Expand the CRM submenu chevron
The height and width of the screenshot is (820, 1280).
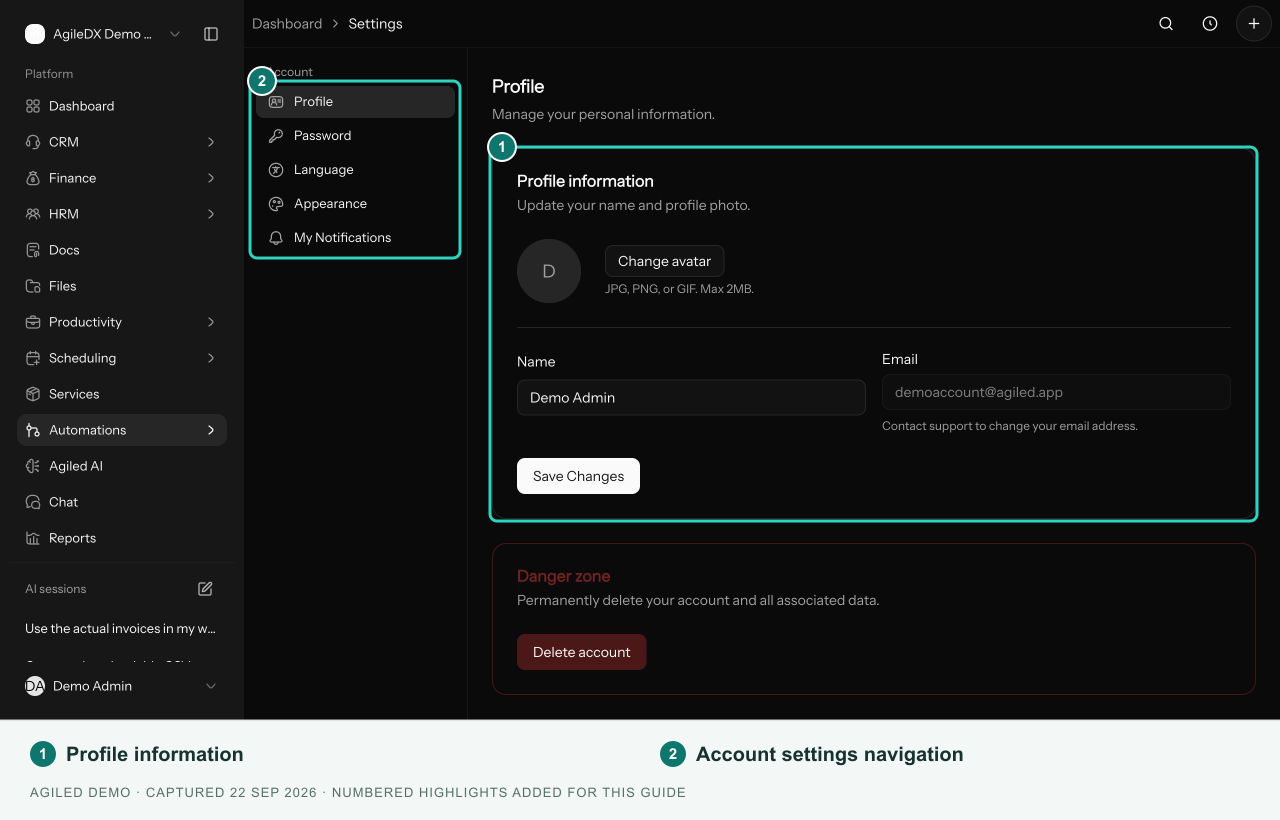pyautogui.click(x=211, y=142)
